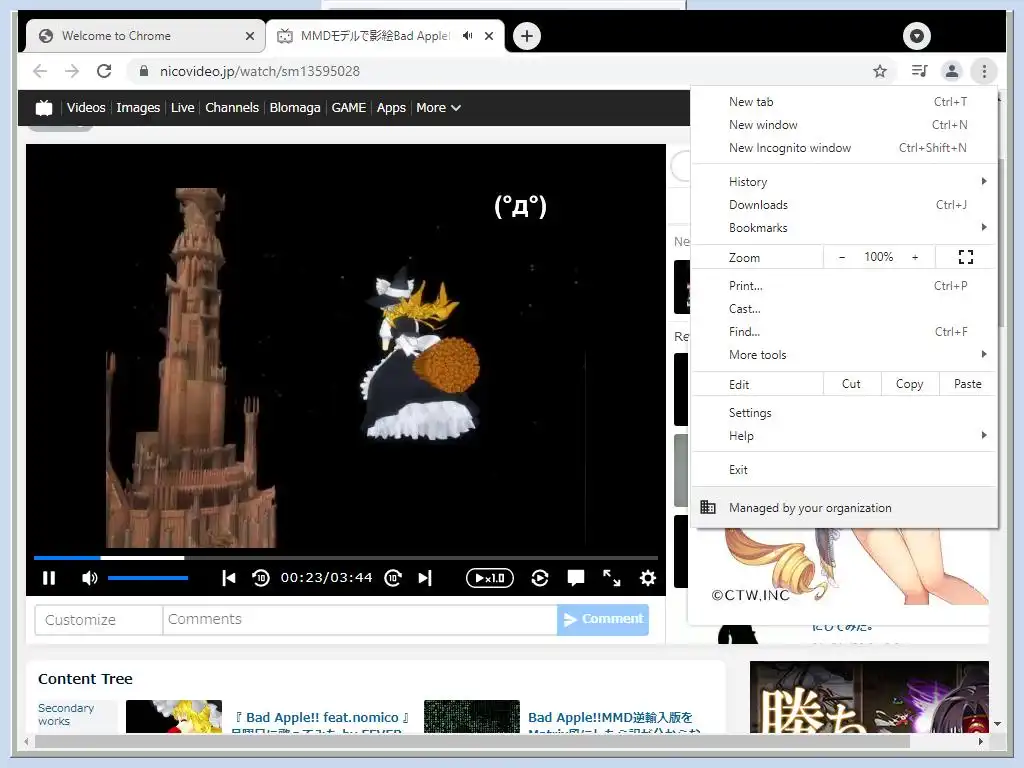1024x768 pixels.
Task: Expand the Bookmarks submenu
Action: coord(843,227)
